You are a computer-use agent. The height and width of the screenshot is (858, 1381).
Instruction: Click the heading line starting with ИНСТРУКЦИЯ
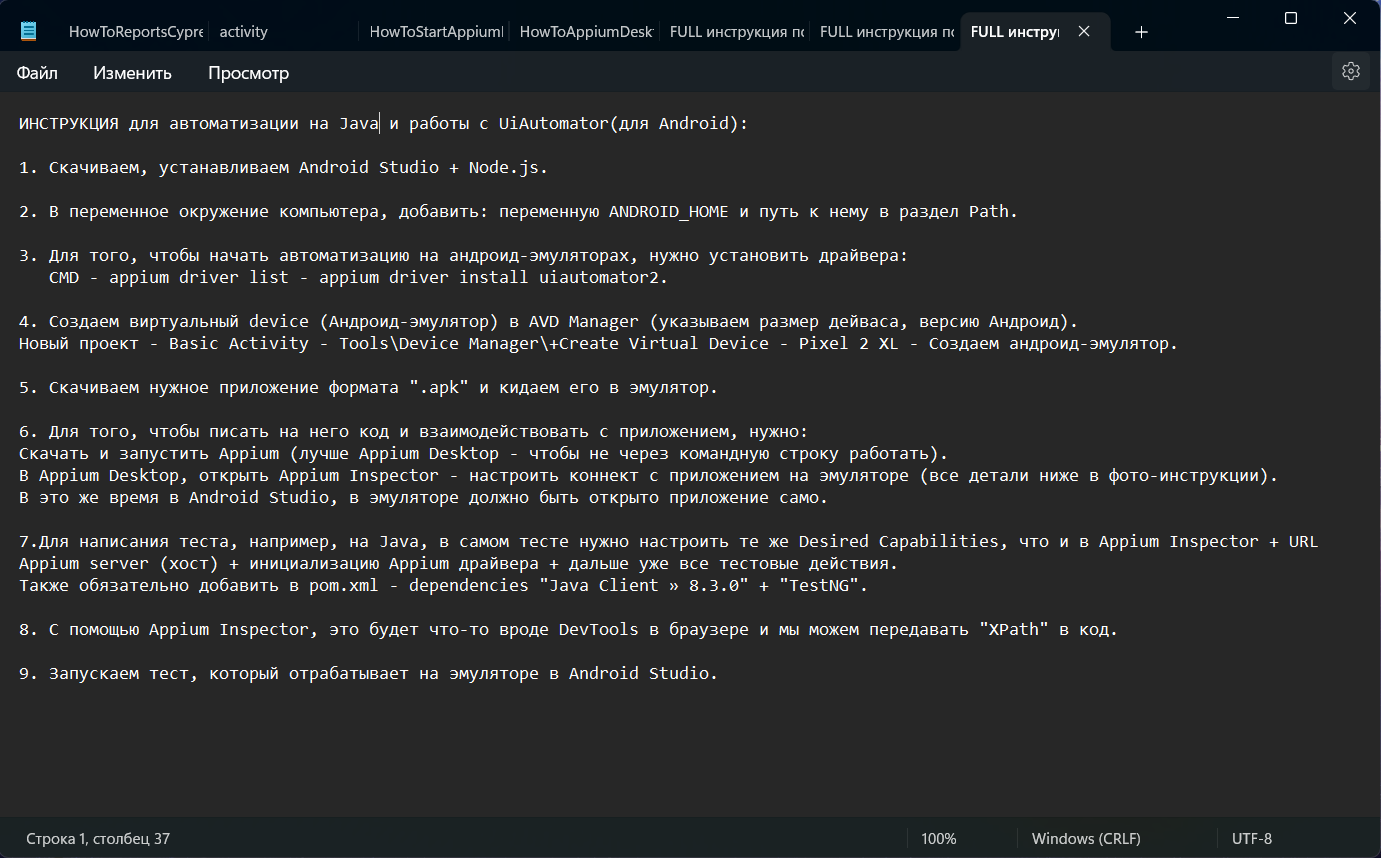(384, 124)
